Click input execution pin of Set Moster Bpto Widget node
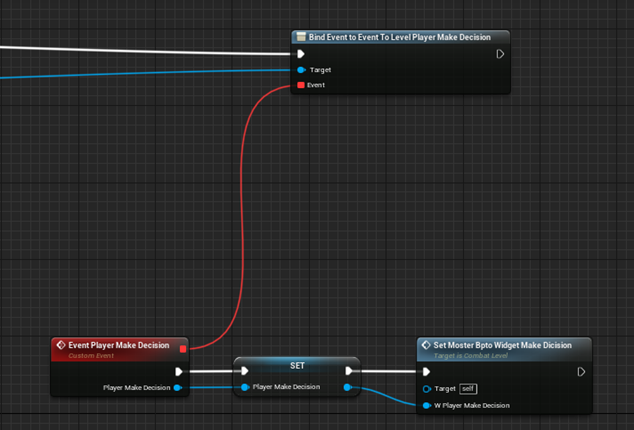This screenshot has width=634, height=430. [426, 371]
